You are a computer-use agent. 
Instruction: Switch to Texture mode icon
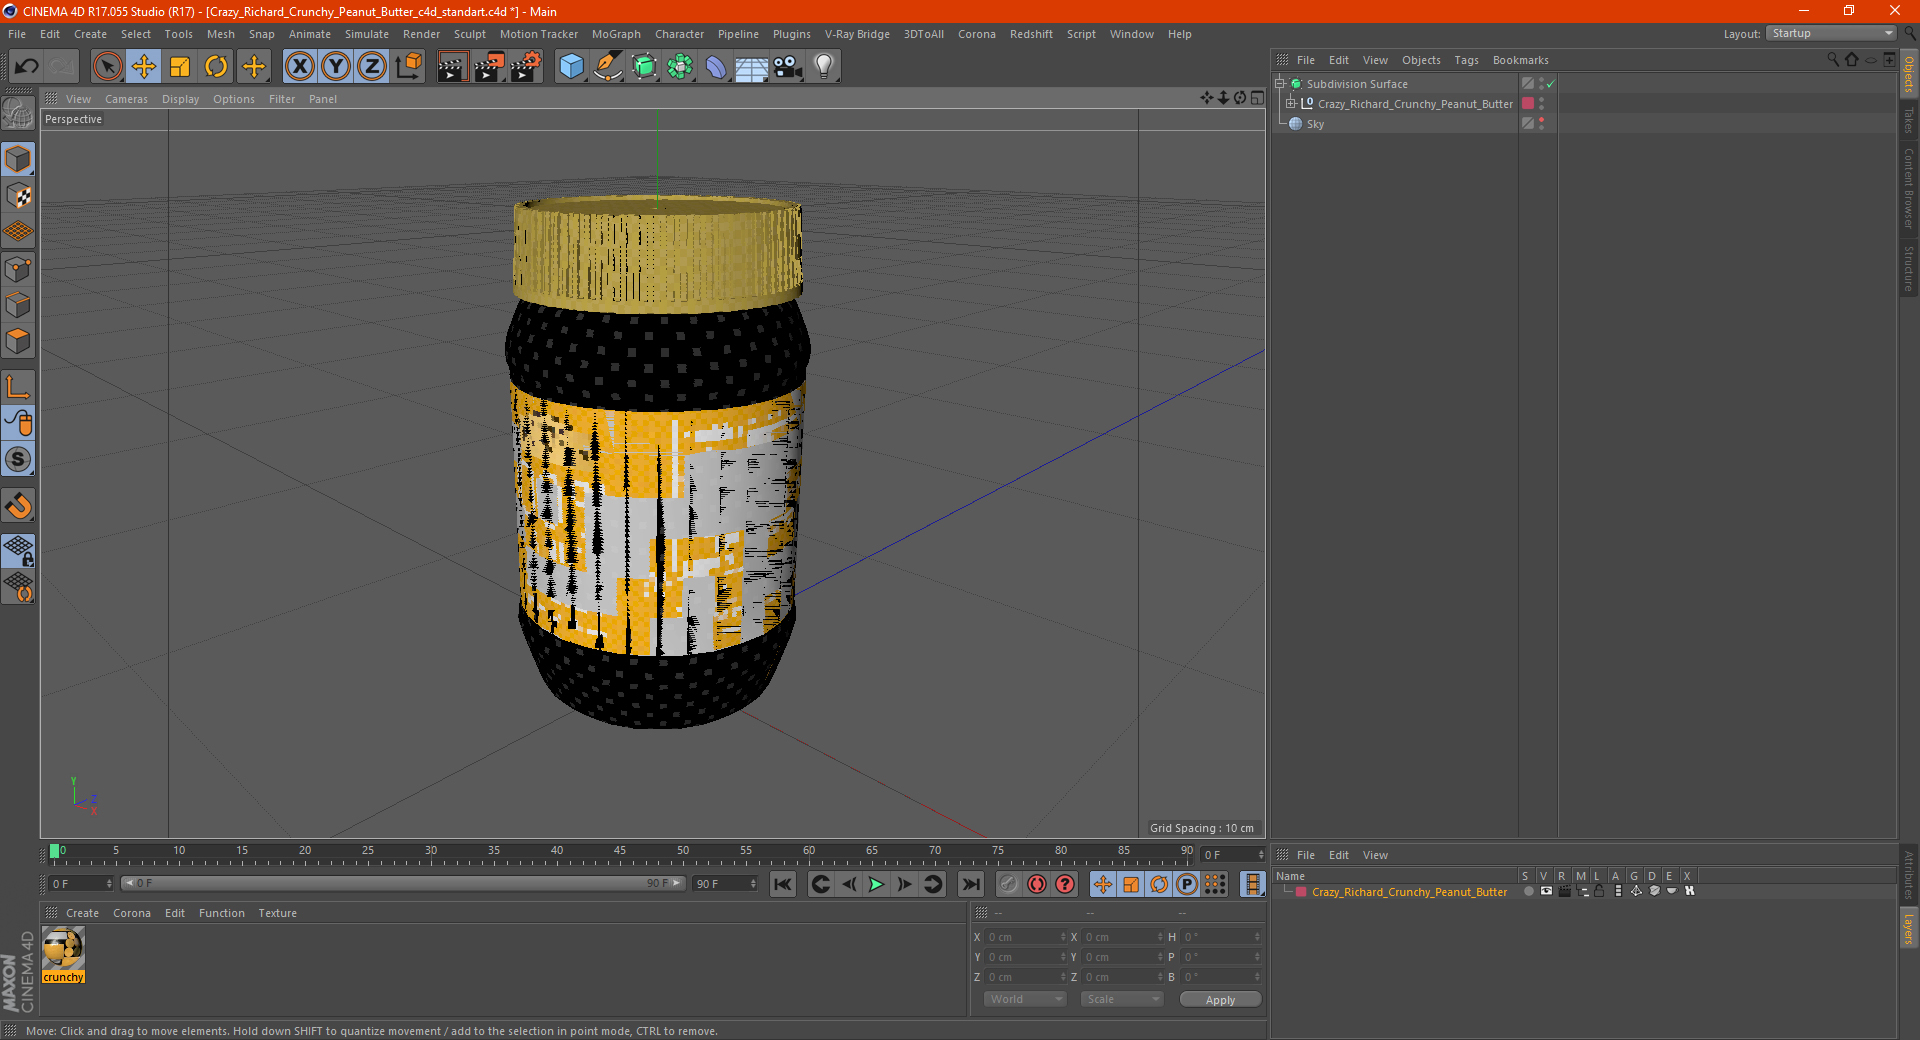[x=18, y=196]
